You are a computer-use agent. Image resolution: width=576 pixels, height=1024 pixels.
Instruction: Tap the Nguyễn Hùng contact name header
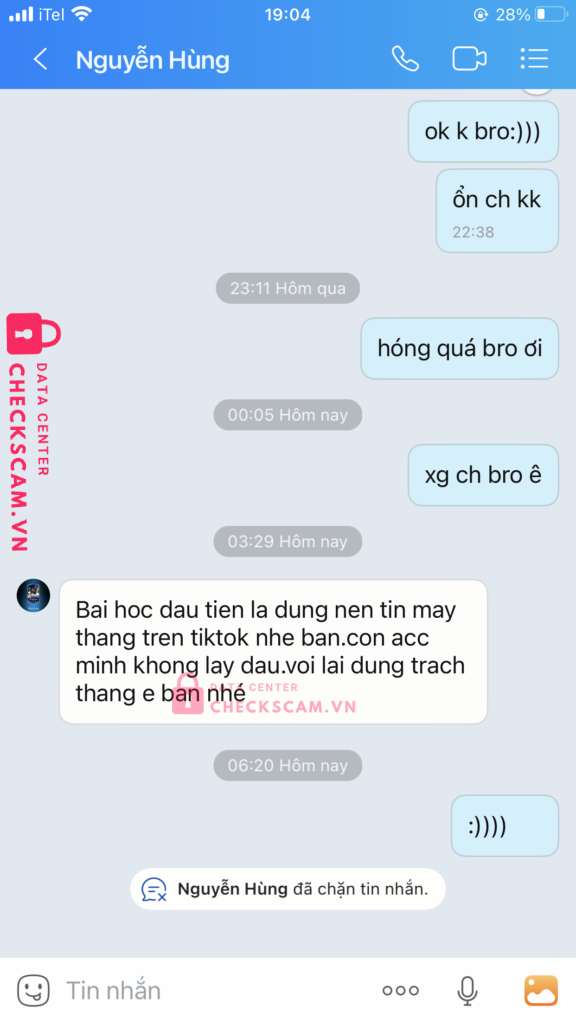(152, 60)
